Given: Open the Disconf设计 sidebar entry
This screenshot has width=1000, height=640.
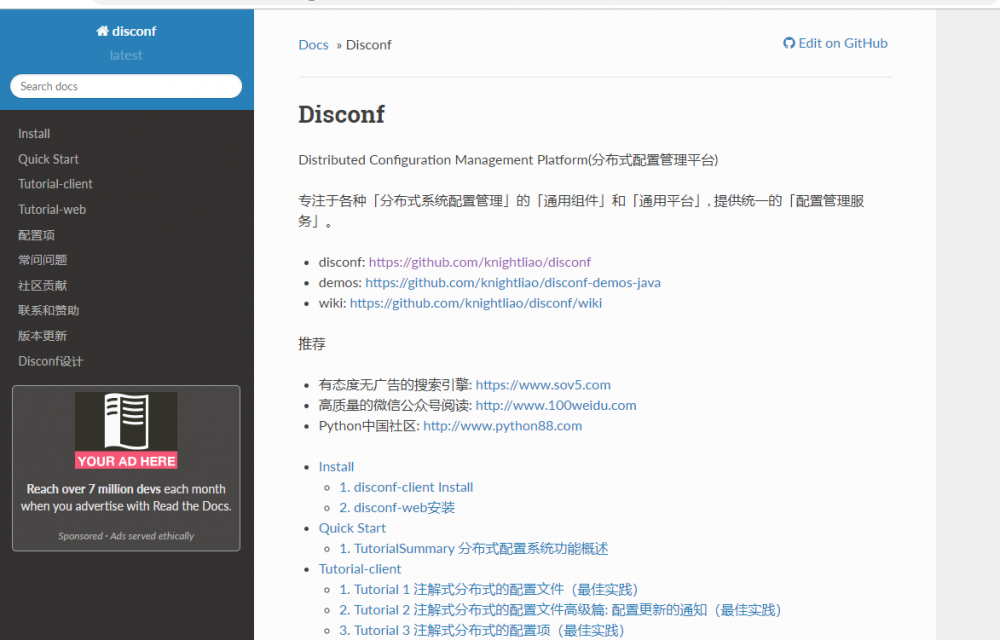Looking at the screenshot, I should [50, 361].
